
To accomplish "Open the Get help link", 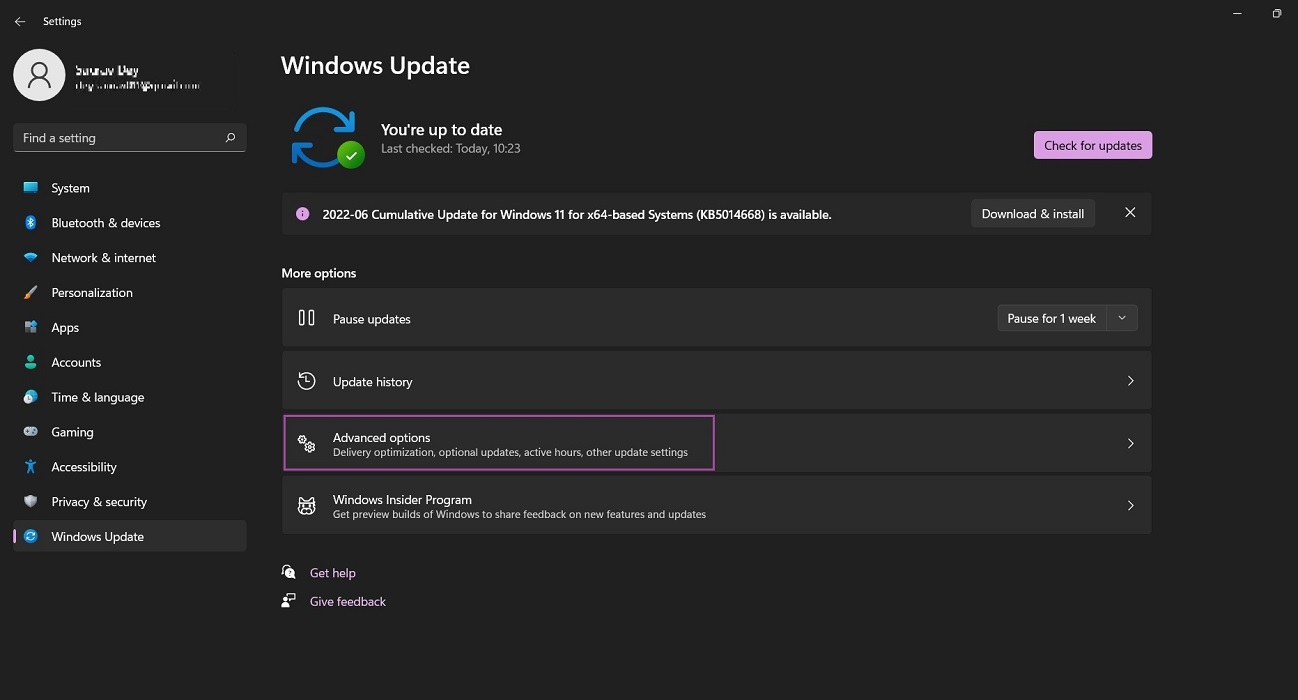I will pos(332,572).
